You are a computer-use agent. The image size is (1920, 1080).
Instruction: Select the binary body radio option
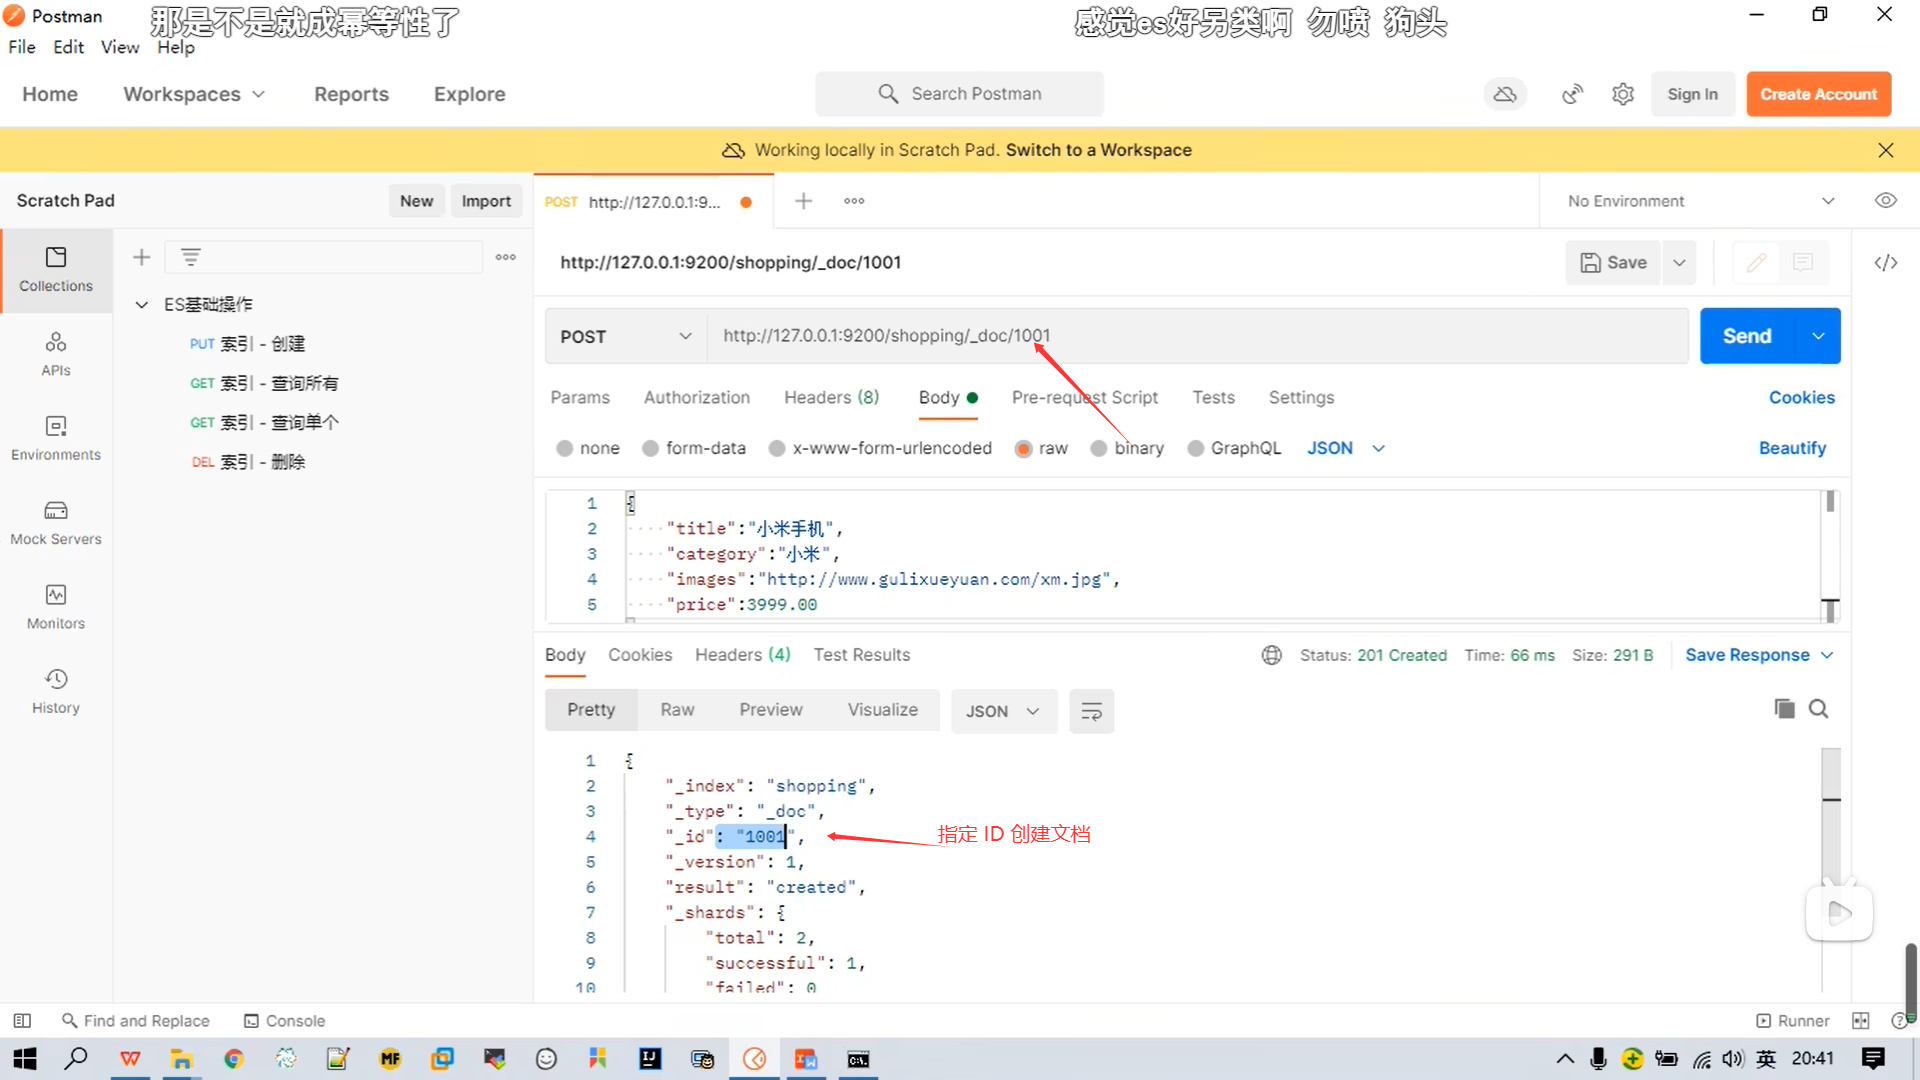(1099, 448)
